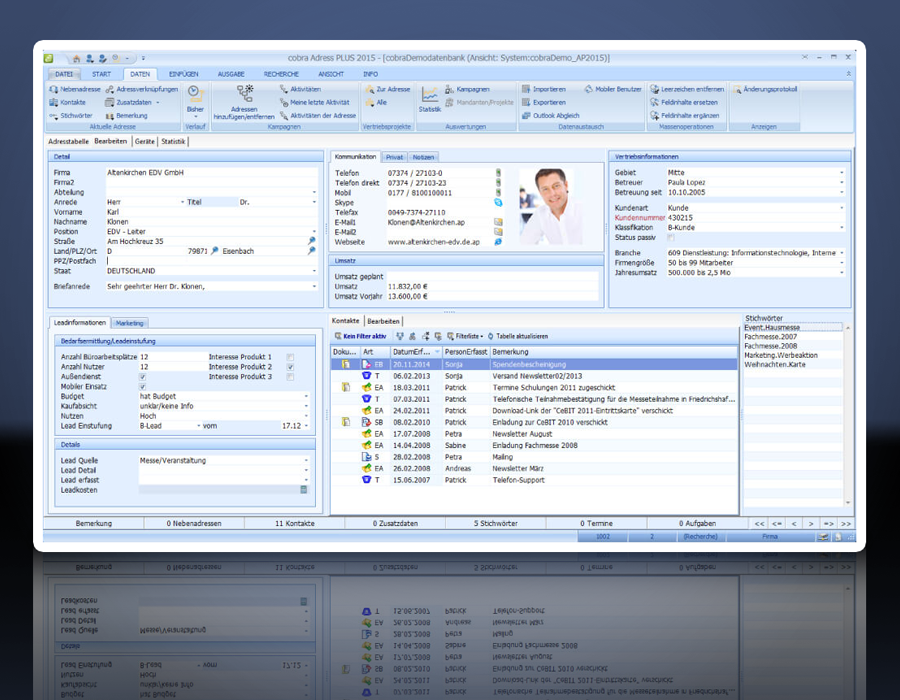Click the Kontakte ribbon icon
Image resolution: width=900 pixels, height=700 pixels.
[67, 102]
